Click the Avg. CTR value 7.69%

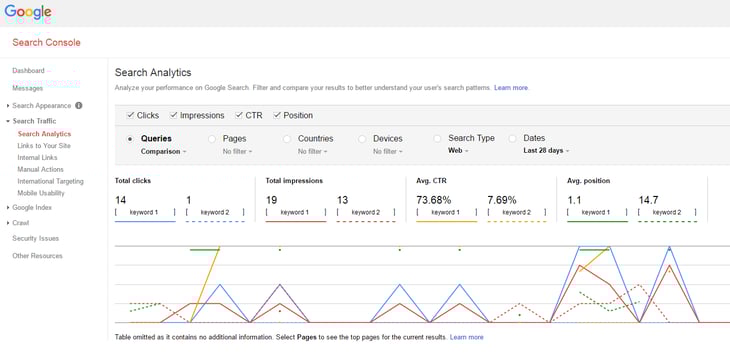point(502,200)
